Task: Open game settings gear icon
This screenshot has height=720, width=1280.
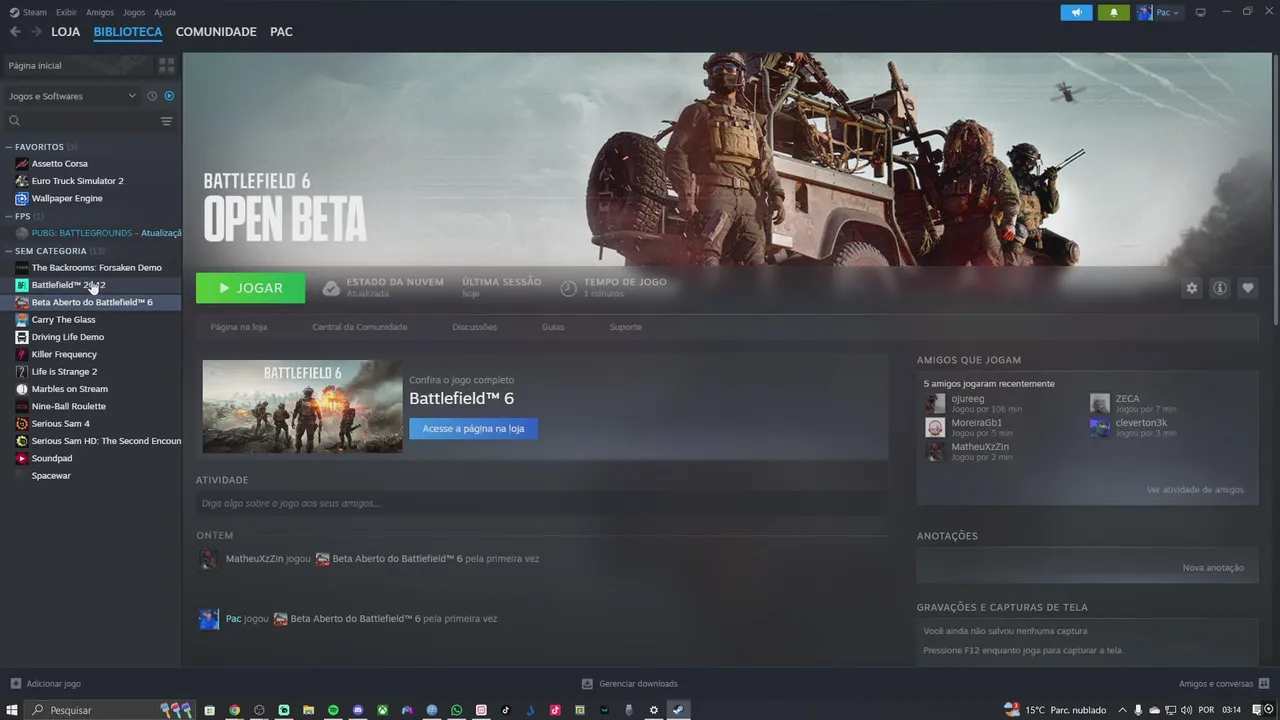Action: [1191, 288]
